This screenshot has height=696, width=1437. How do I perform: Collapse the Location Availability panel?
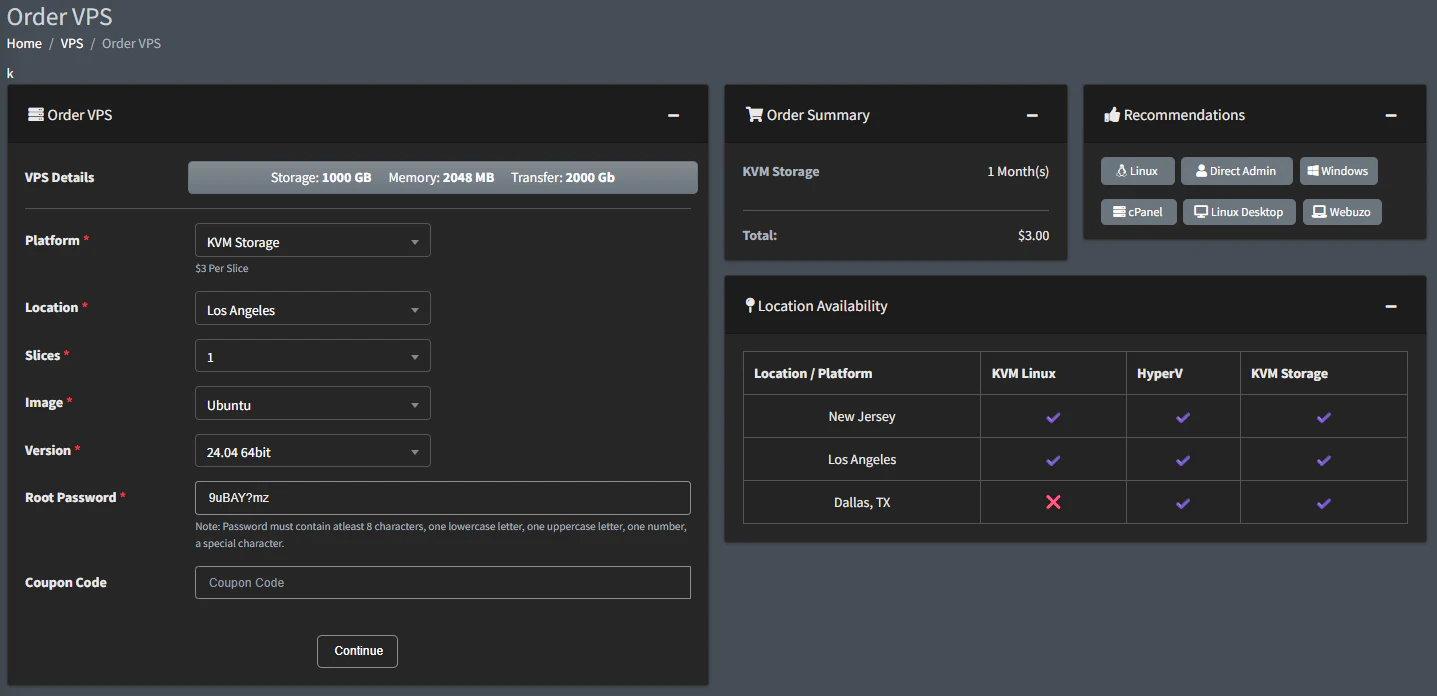[x=1390, y=306]
